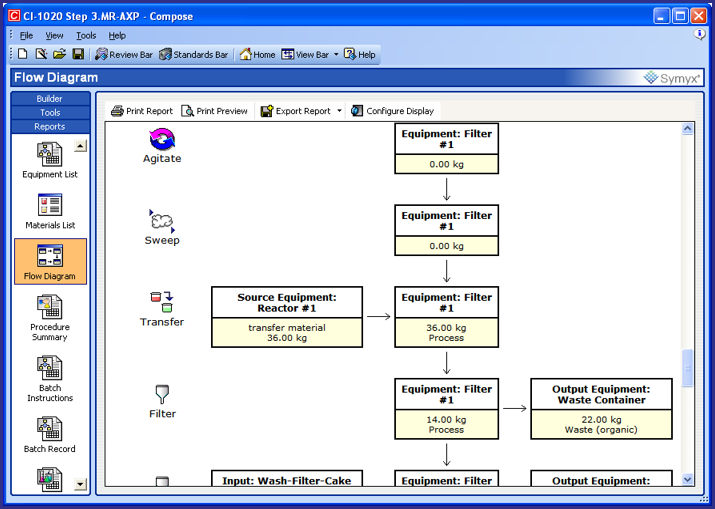Toggle the Review Bar

click(124, 54)
